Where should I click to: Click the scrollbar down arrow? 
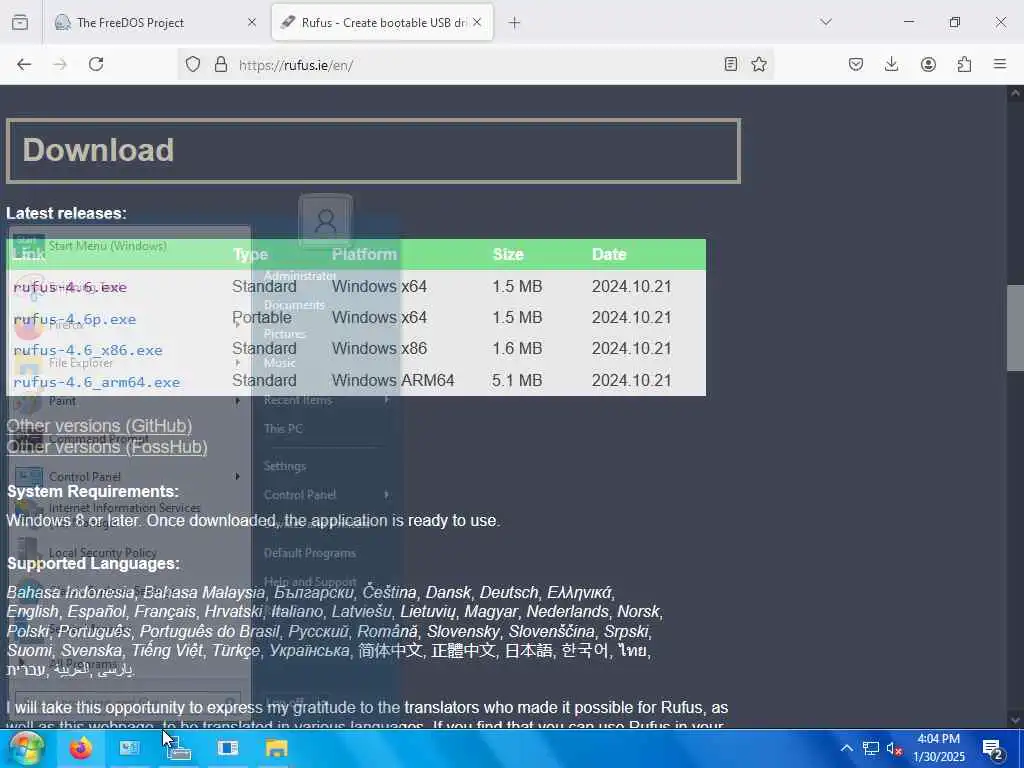(1016, 720)
